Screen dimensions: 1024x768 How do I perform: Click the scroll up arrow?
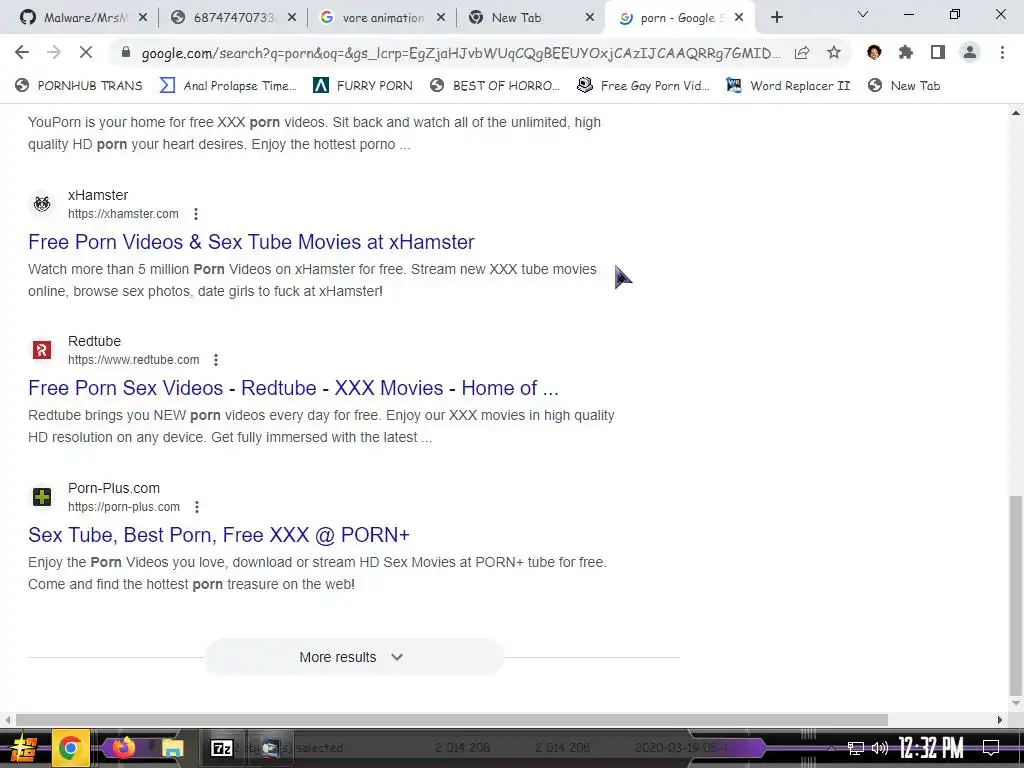pos(1016,114)
